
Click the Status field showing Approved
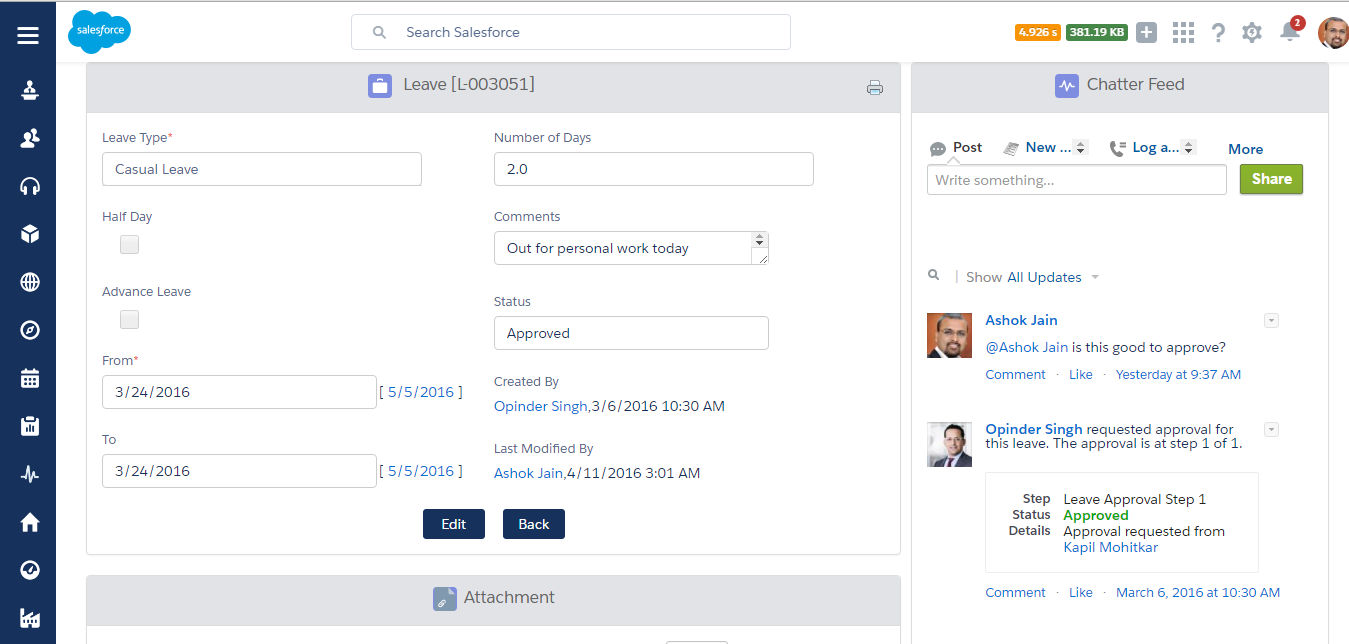tap(631, 333)
